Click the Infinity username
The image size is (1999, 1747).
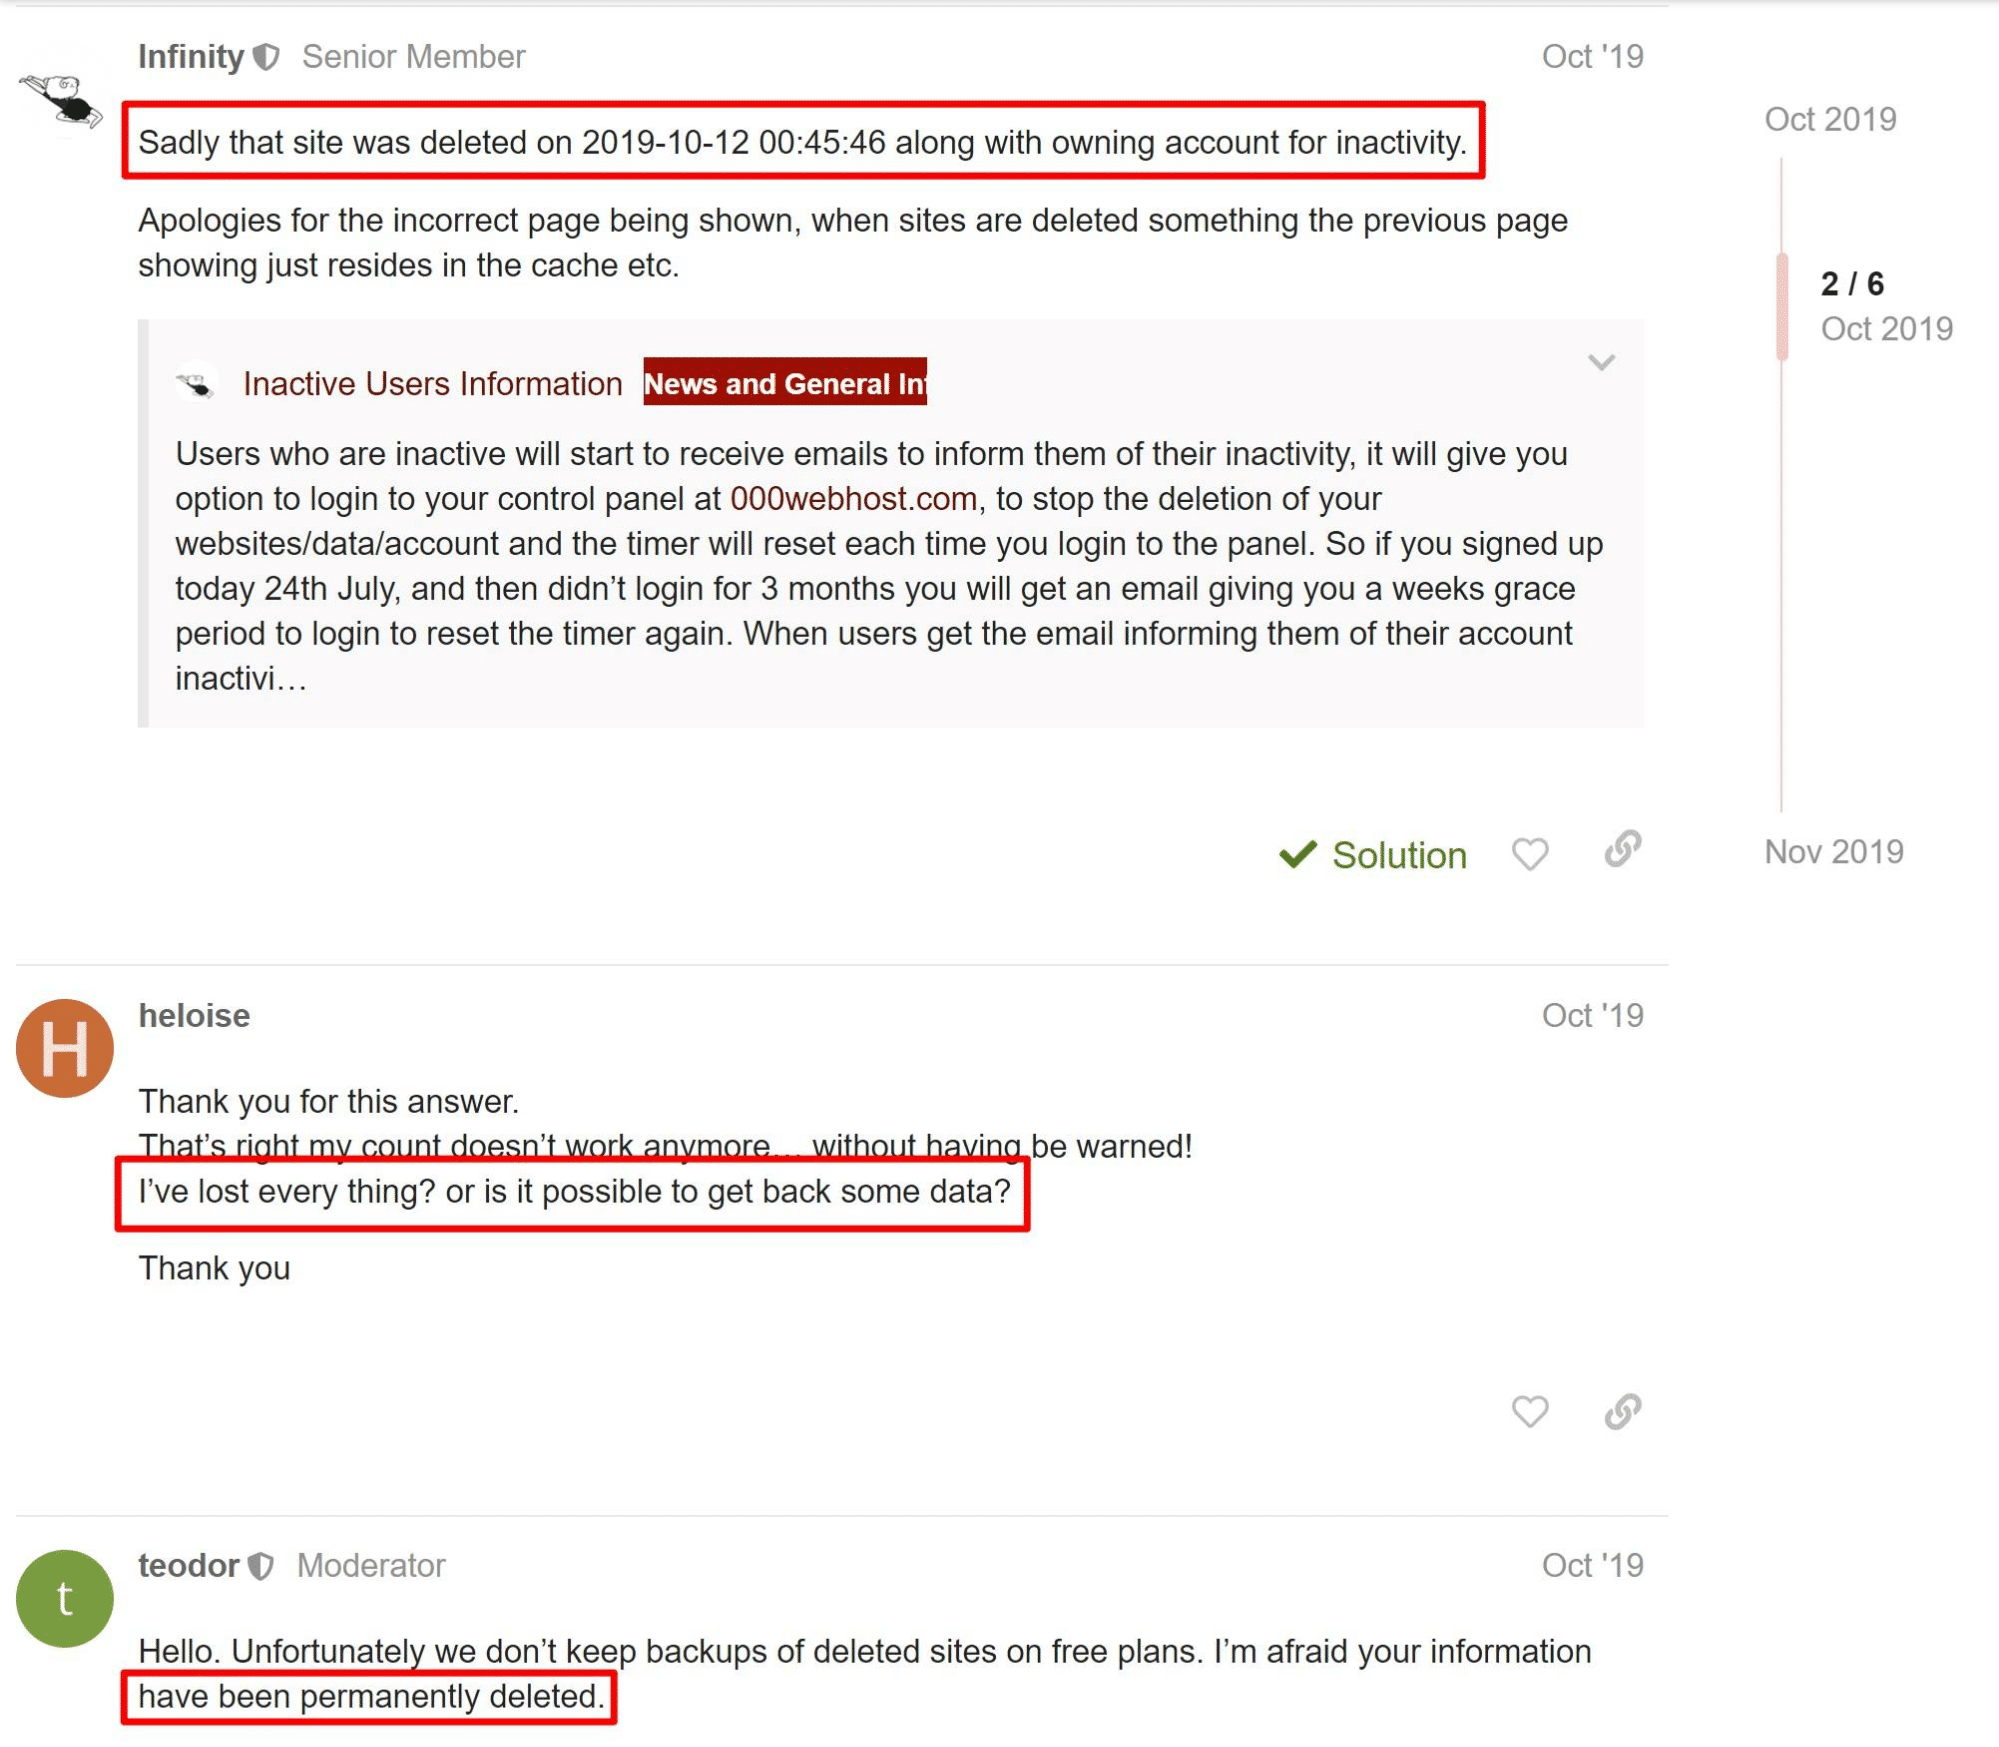(191, 57)
